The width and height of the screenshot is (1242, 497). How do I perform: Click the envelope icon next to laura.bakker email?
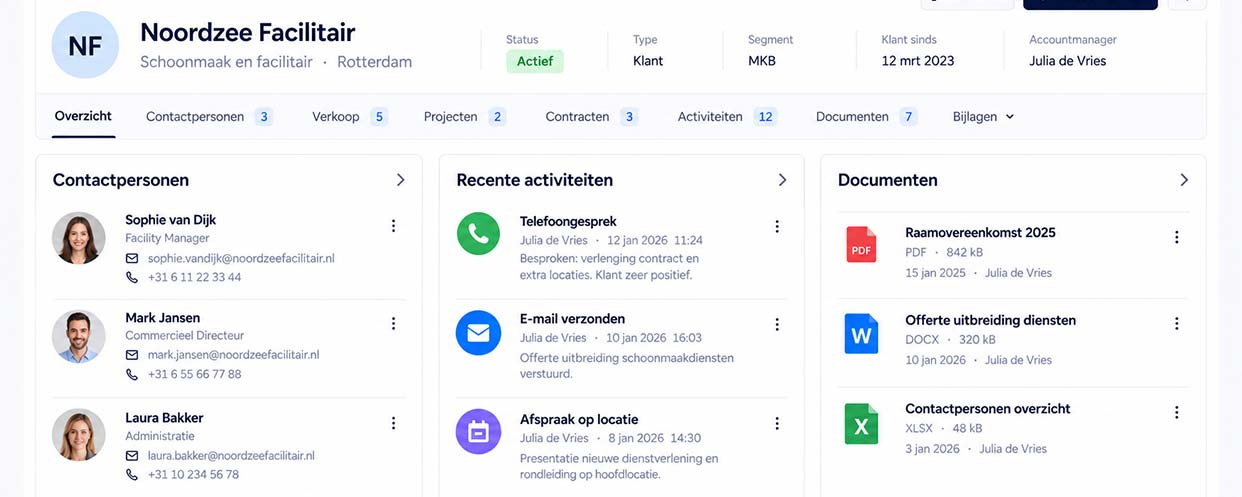click(x=132, y=455)
